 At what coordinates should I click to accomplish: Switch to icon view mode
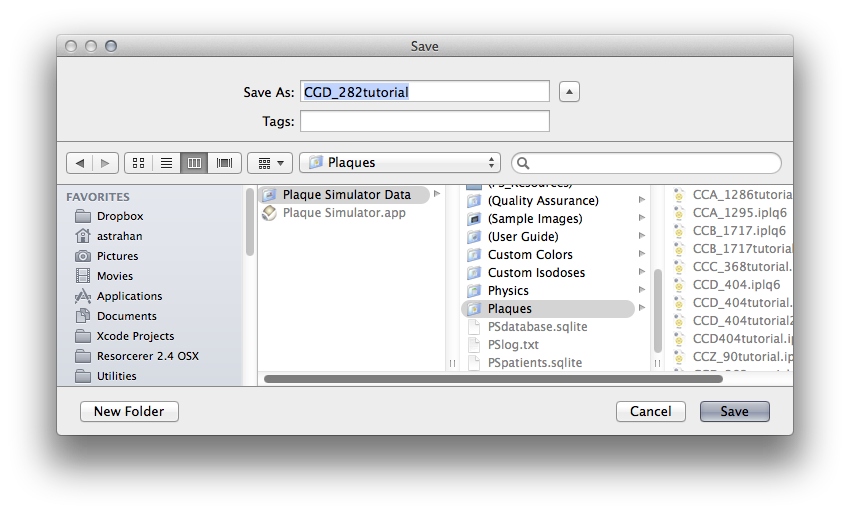tap(139, 162)
